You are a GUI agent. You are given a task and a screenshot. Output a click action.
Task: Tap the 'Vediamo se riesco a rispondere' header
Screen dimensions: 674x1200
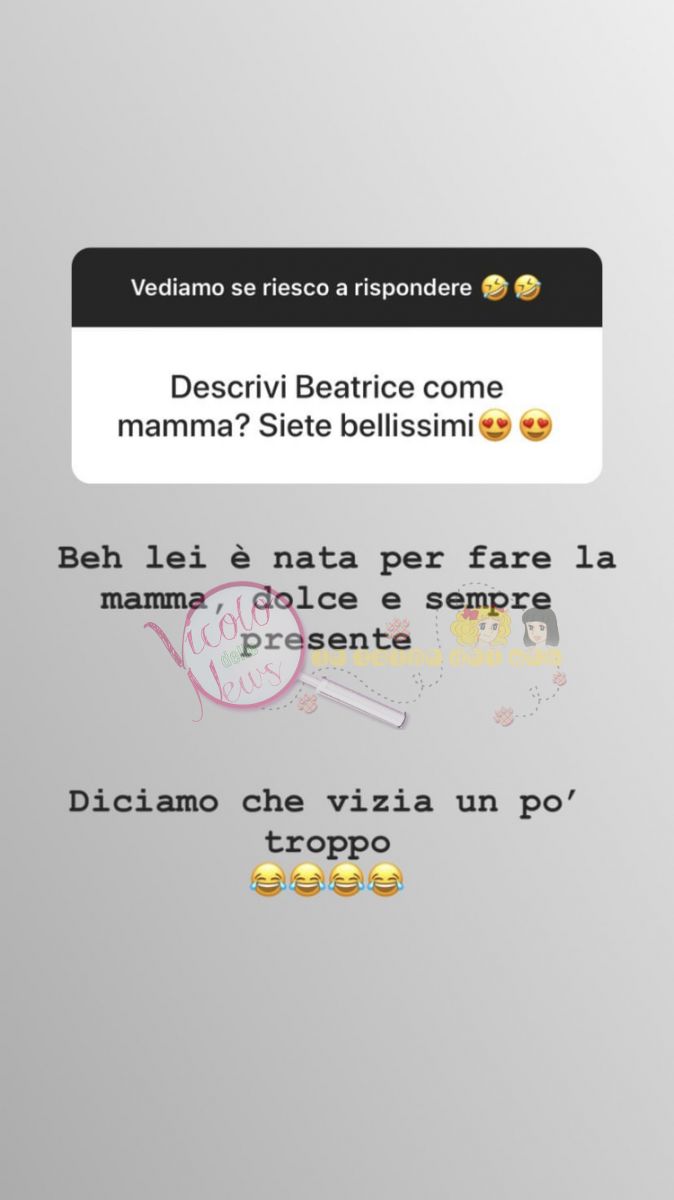[x=336, y=288]
